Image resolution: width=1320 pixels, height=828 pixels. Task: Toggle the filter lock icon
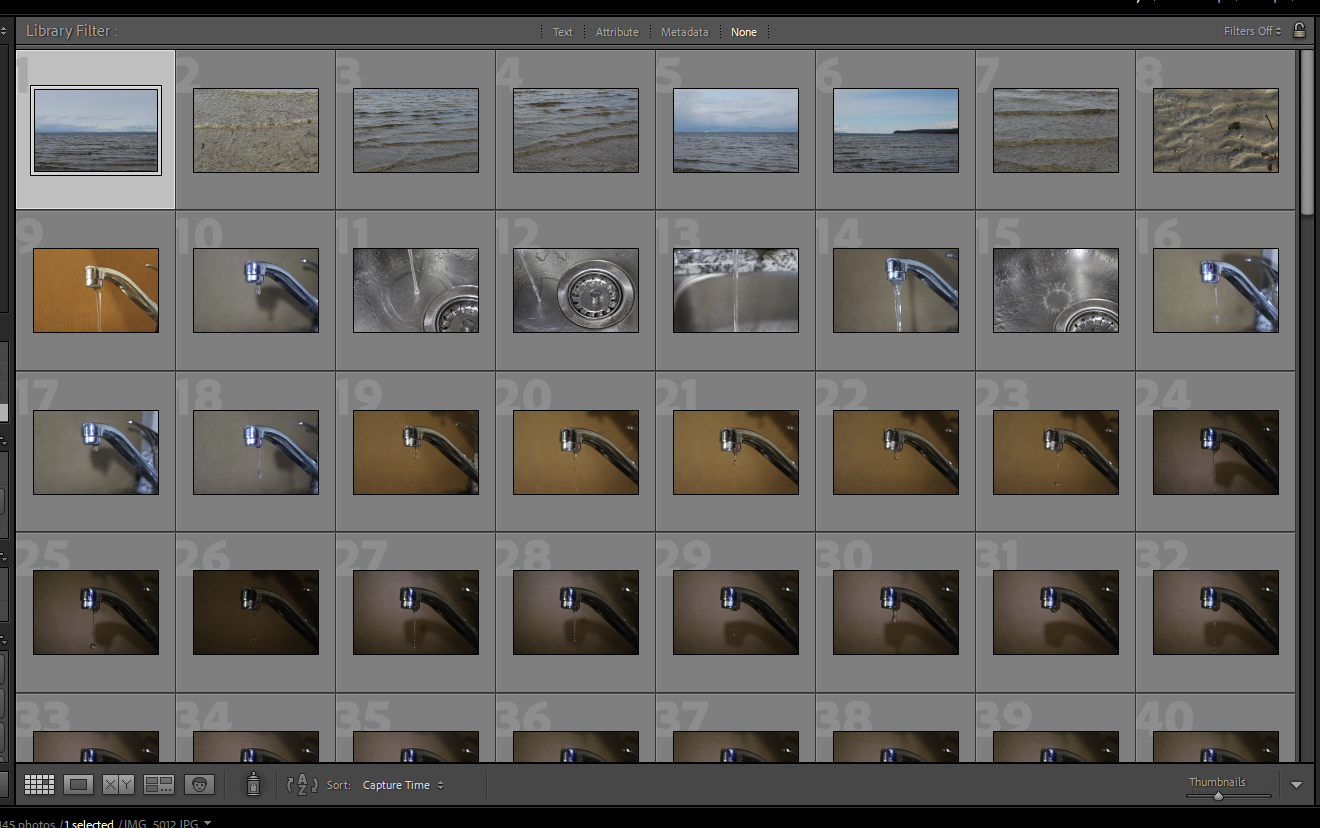(1299, 31)
